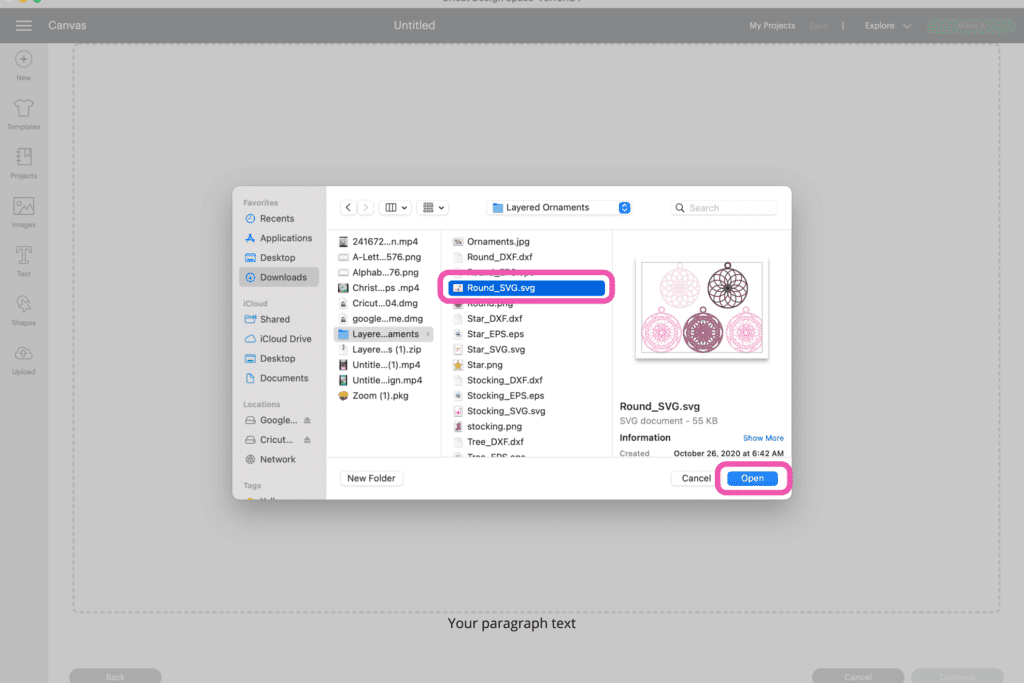Select file Untitle...(1).mp4
This screenshot has width=1024, height=683.
(x=384, y=365)
